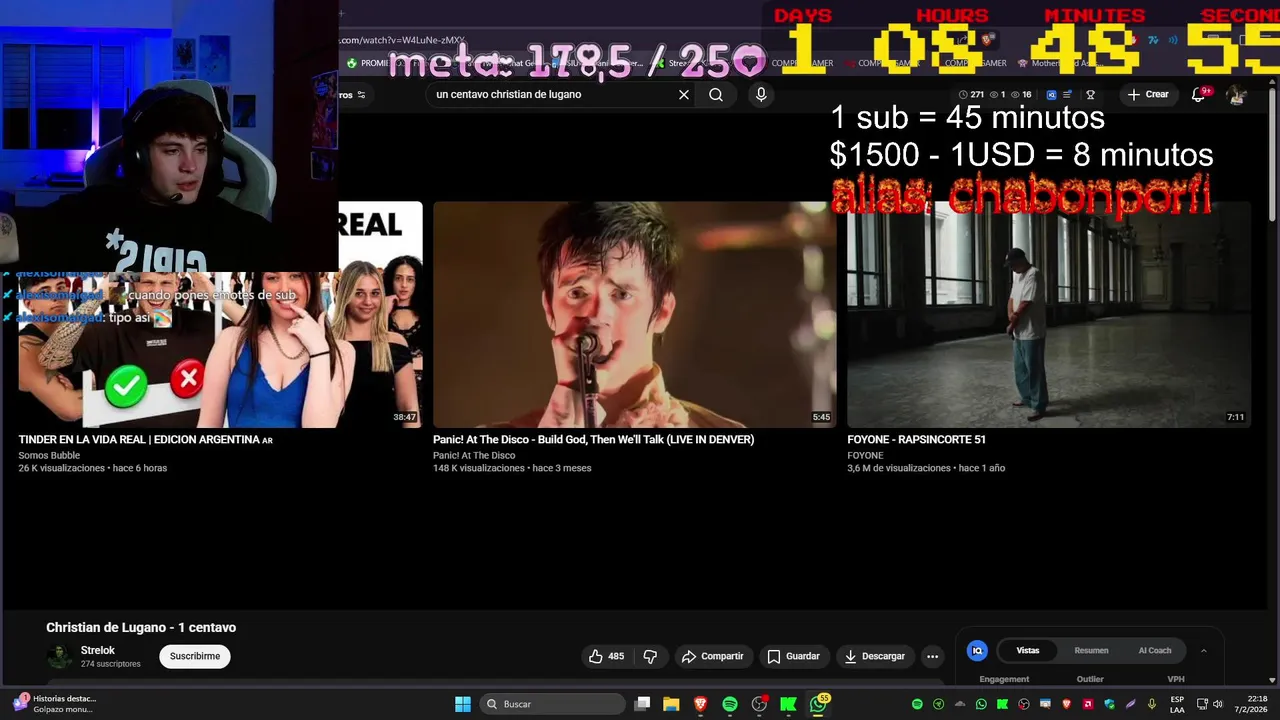This screenshot has width=1280, height=720.
Task: Open 'TINDER EN LA VIDA REAL' video title
Action: 145,440
